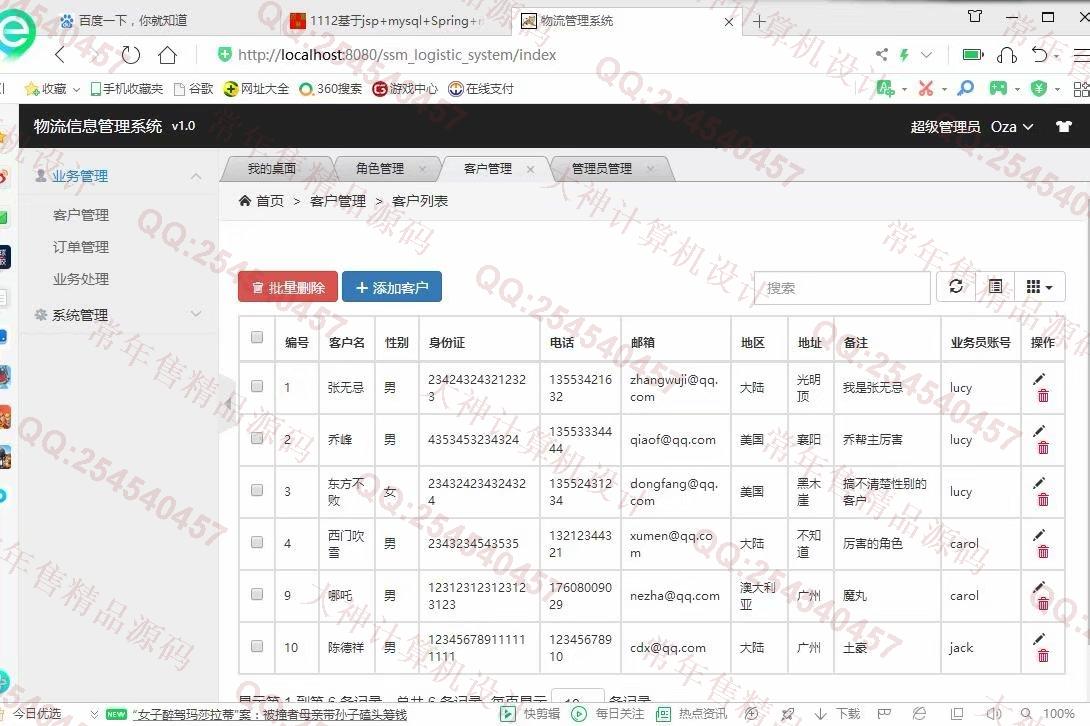
Task: Open a new browser tab
Action: (x=759, y=22)
